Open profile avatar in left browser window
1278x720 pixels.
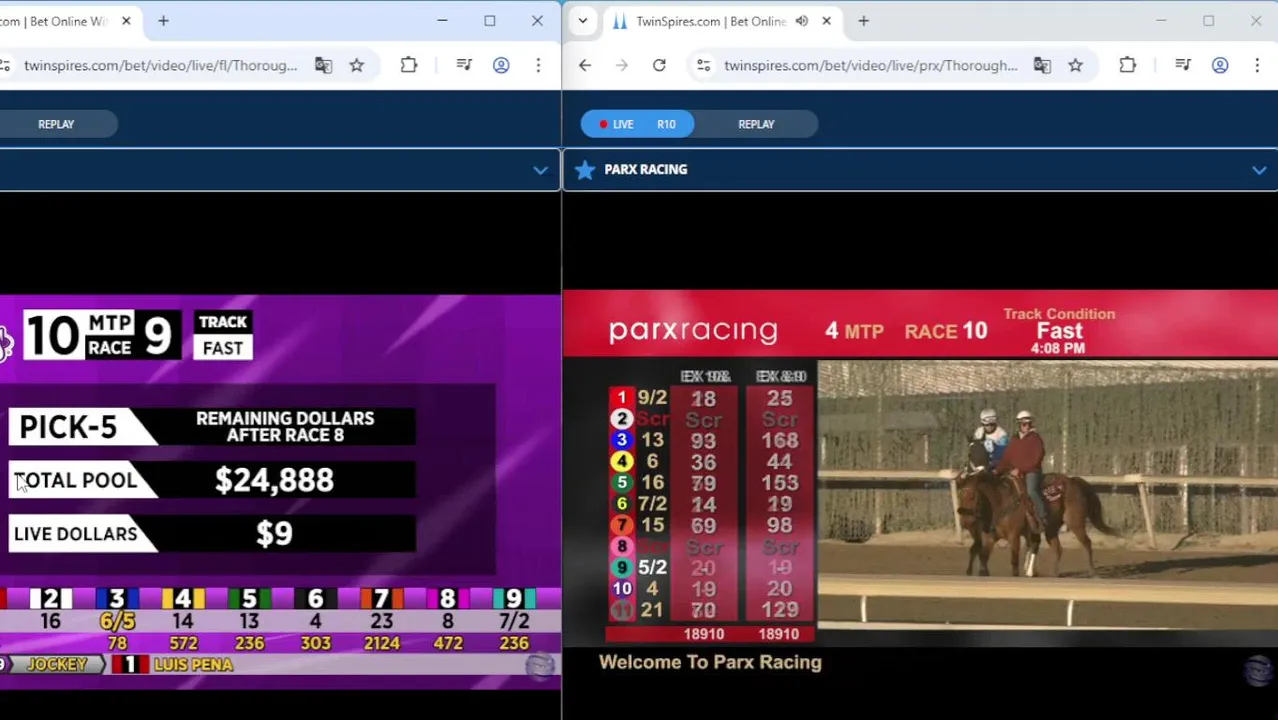pyautogui.click(x=501, y=65)
